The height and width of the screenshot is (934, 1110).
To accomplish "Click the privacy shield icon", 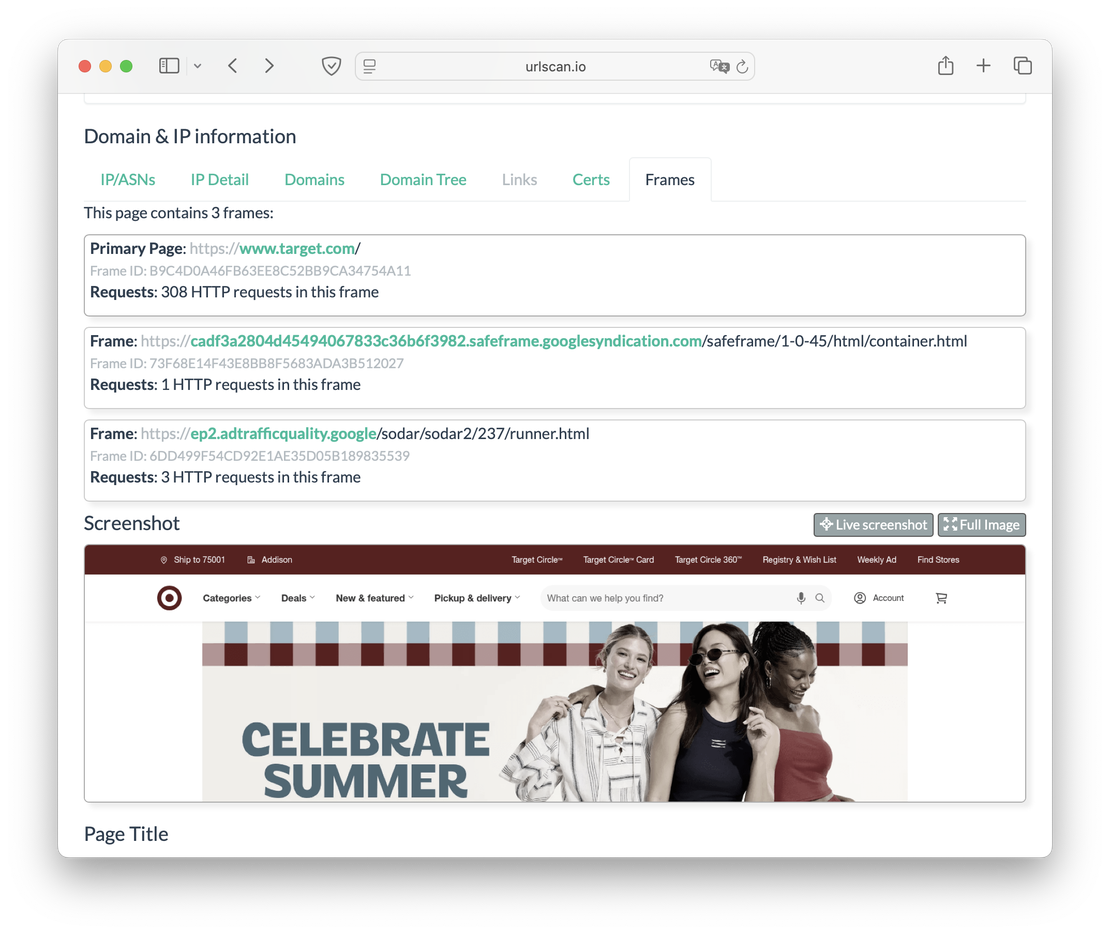I will tap(331, 65).
